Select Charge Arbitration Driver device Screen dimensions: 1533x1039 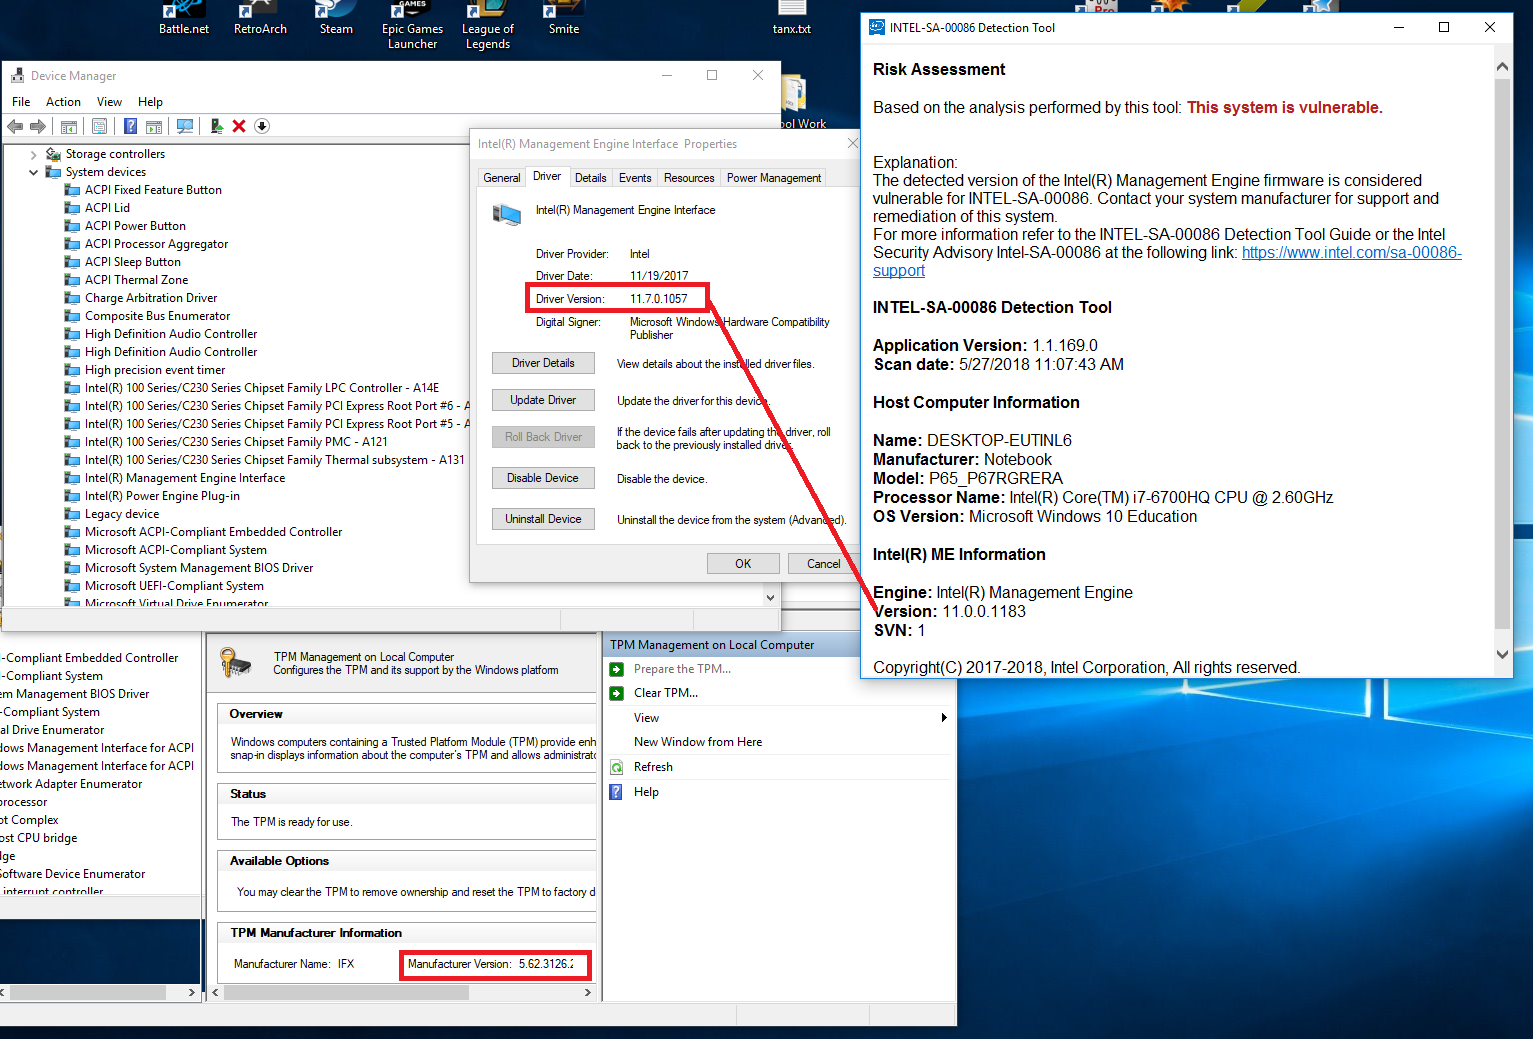pos(151,298)
